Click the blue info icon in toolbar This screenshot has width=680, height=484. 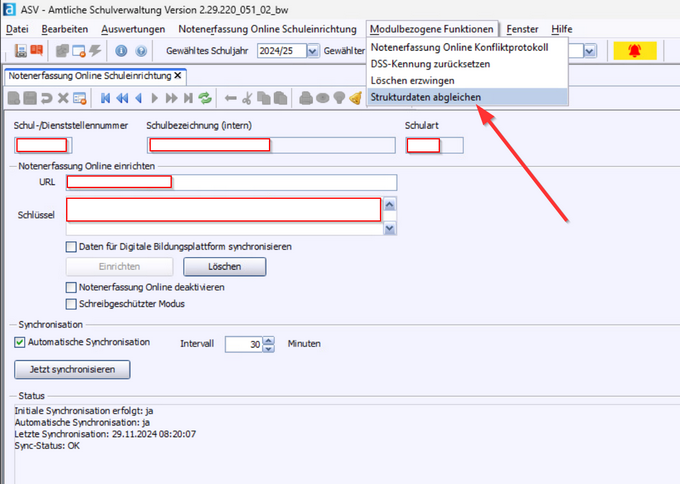click(121, 51)
